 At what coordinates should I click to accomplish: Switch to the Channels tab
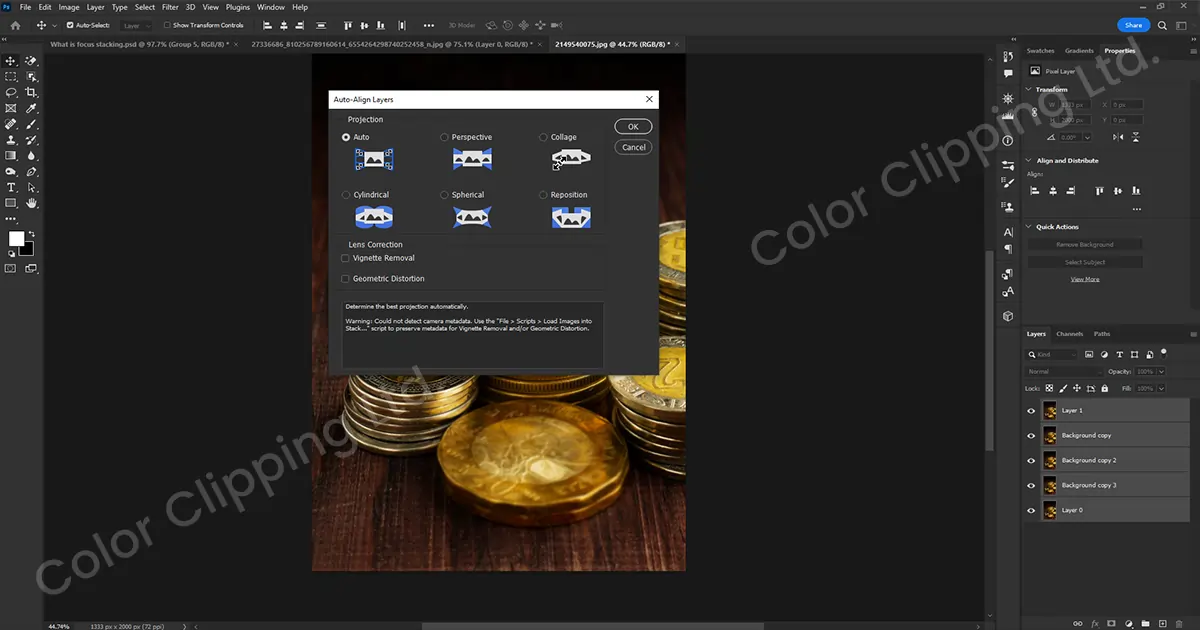coord(1069,334)
